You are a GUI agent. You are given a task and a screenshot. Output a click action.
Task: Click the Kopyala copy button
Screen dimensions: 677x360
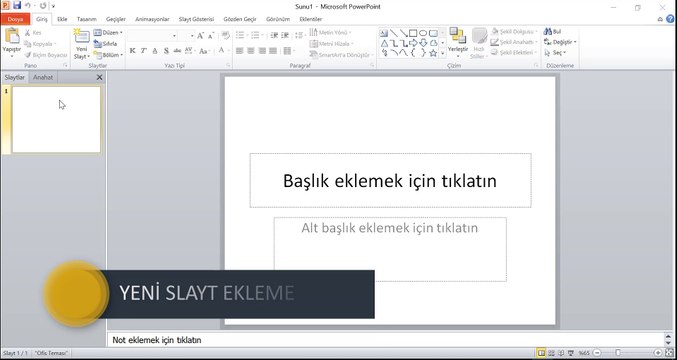click(x=40, y=44)
